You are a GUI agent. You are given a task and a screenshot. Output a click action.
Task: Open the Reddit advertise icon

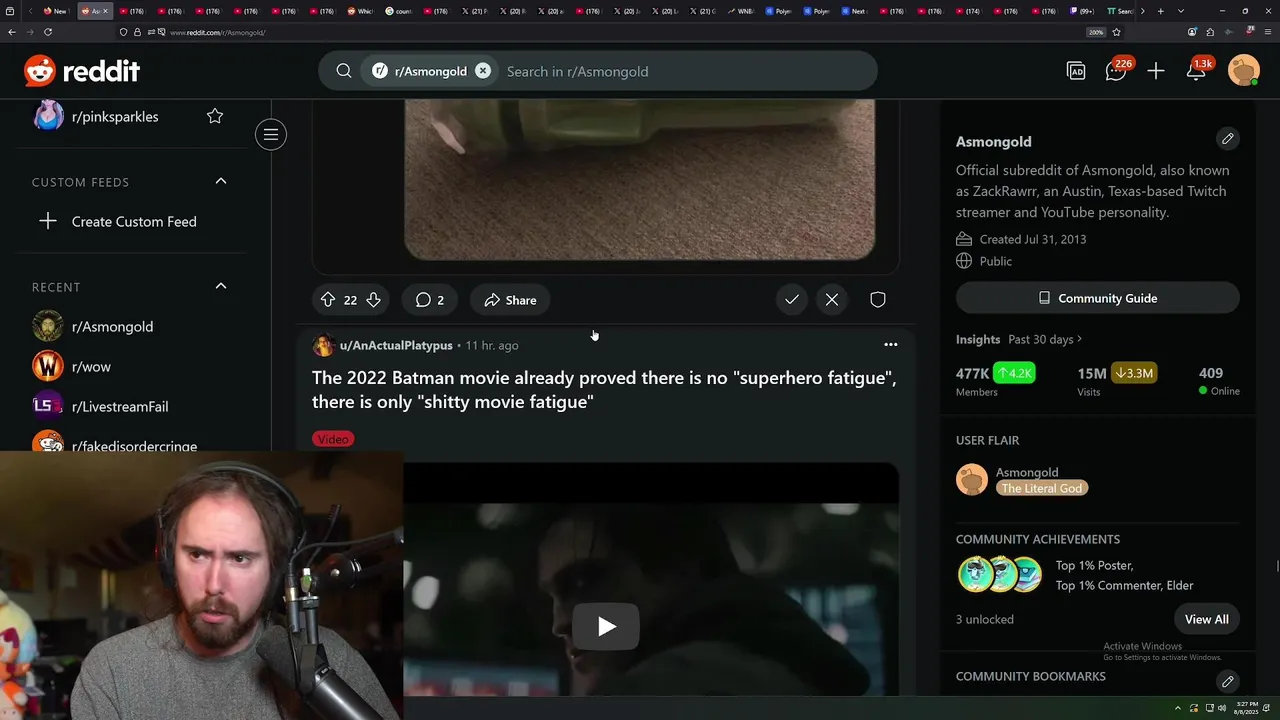pyautogui.click(x=1076, y=71)
